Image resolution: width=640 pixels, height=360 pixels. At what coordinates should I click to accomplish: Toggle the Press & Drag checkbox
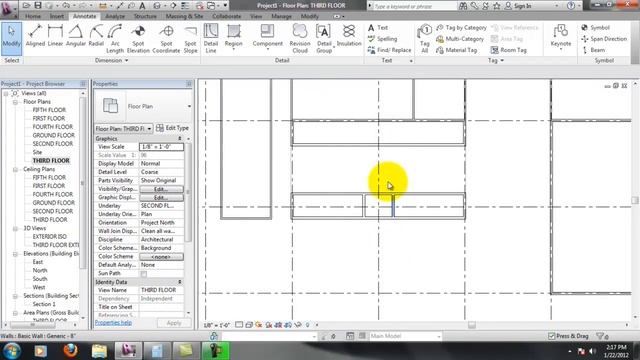coord(552,336)
